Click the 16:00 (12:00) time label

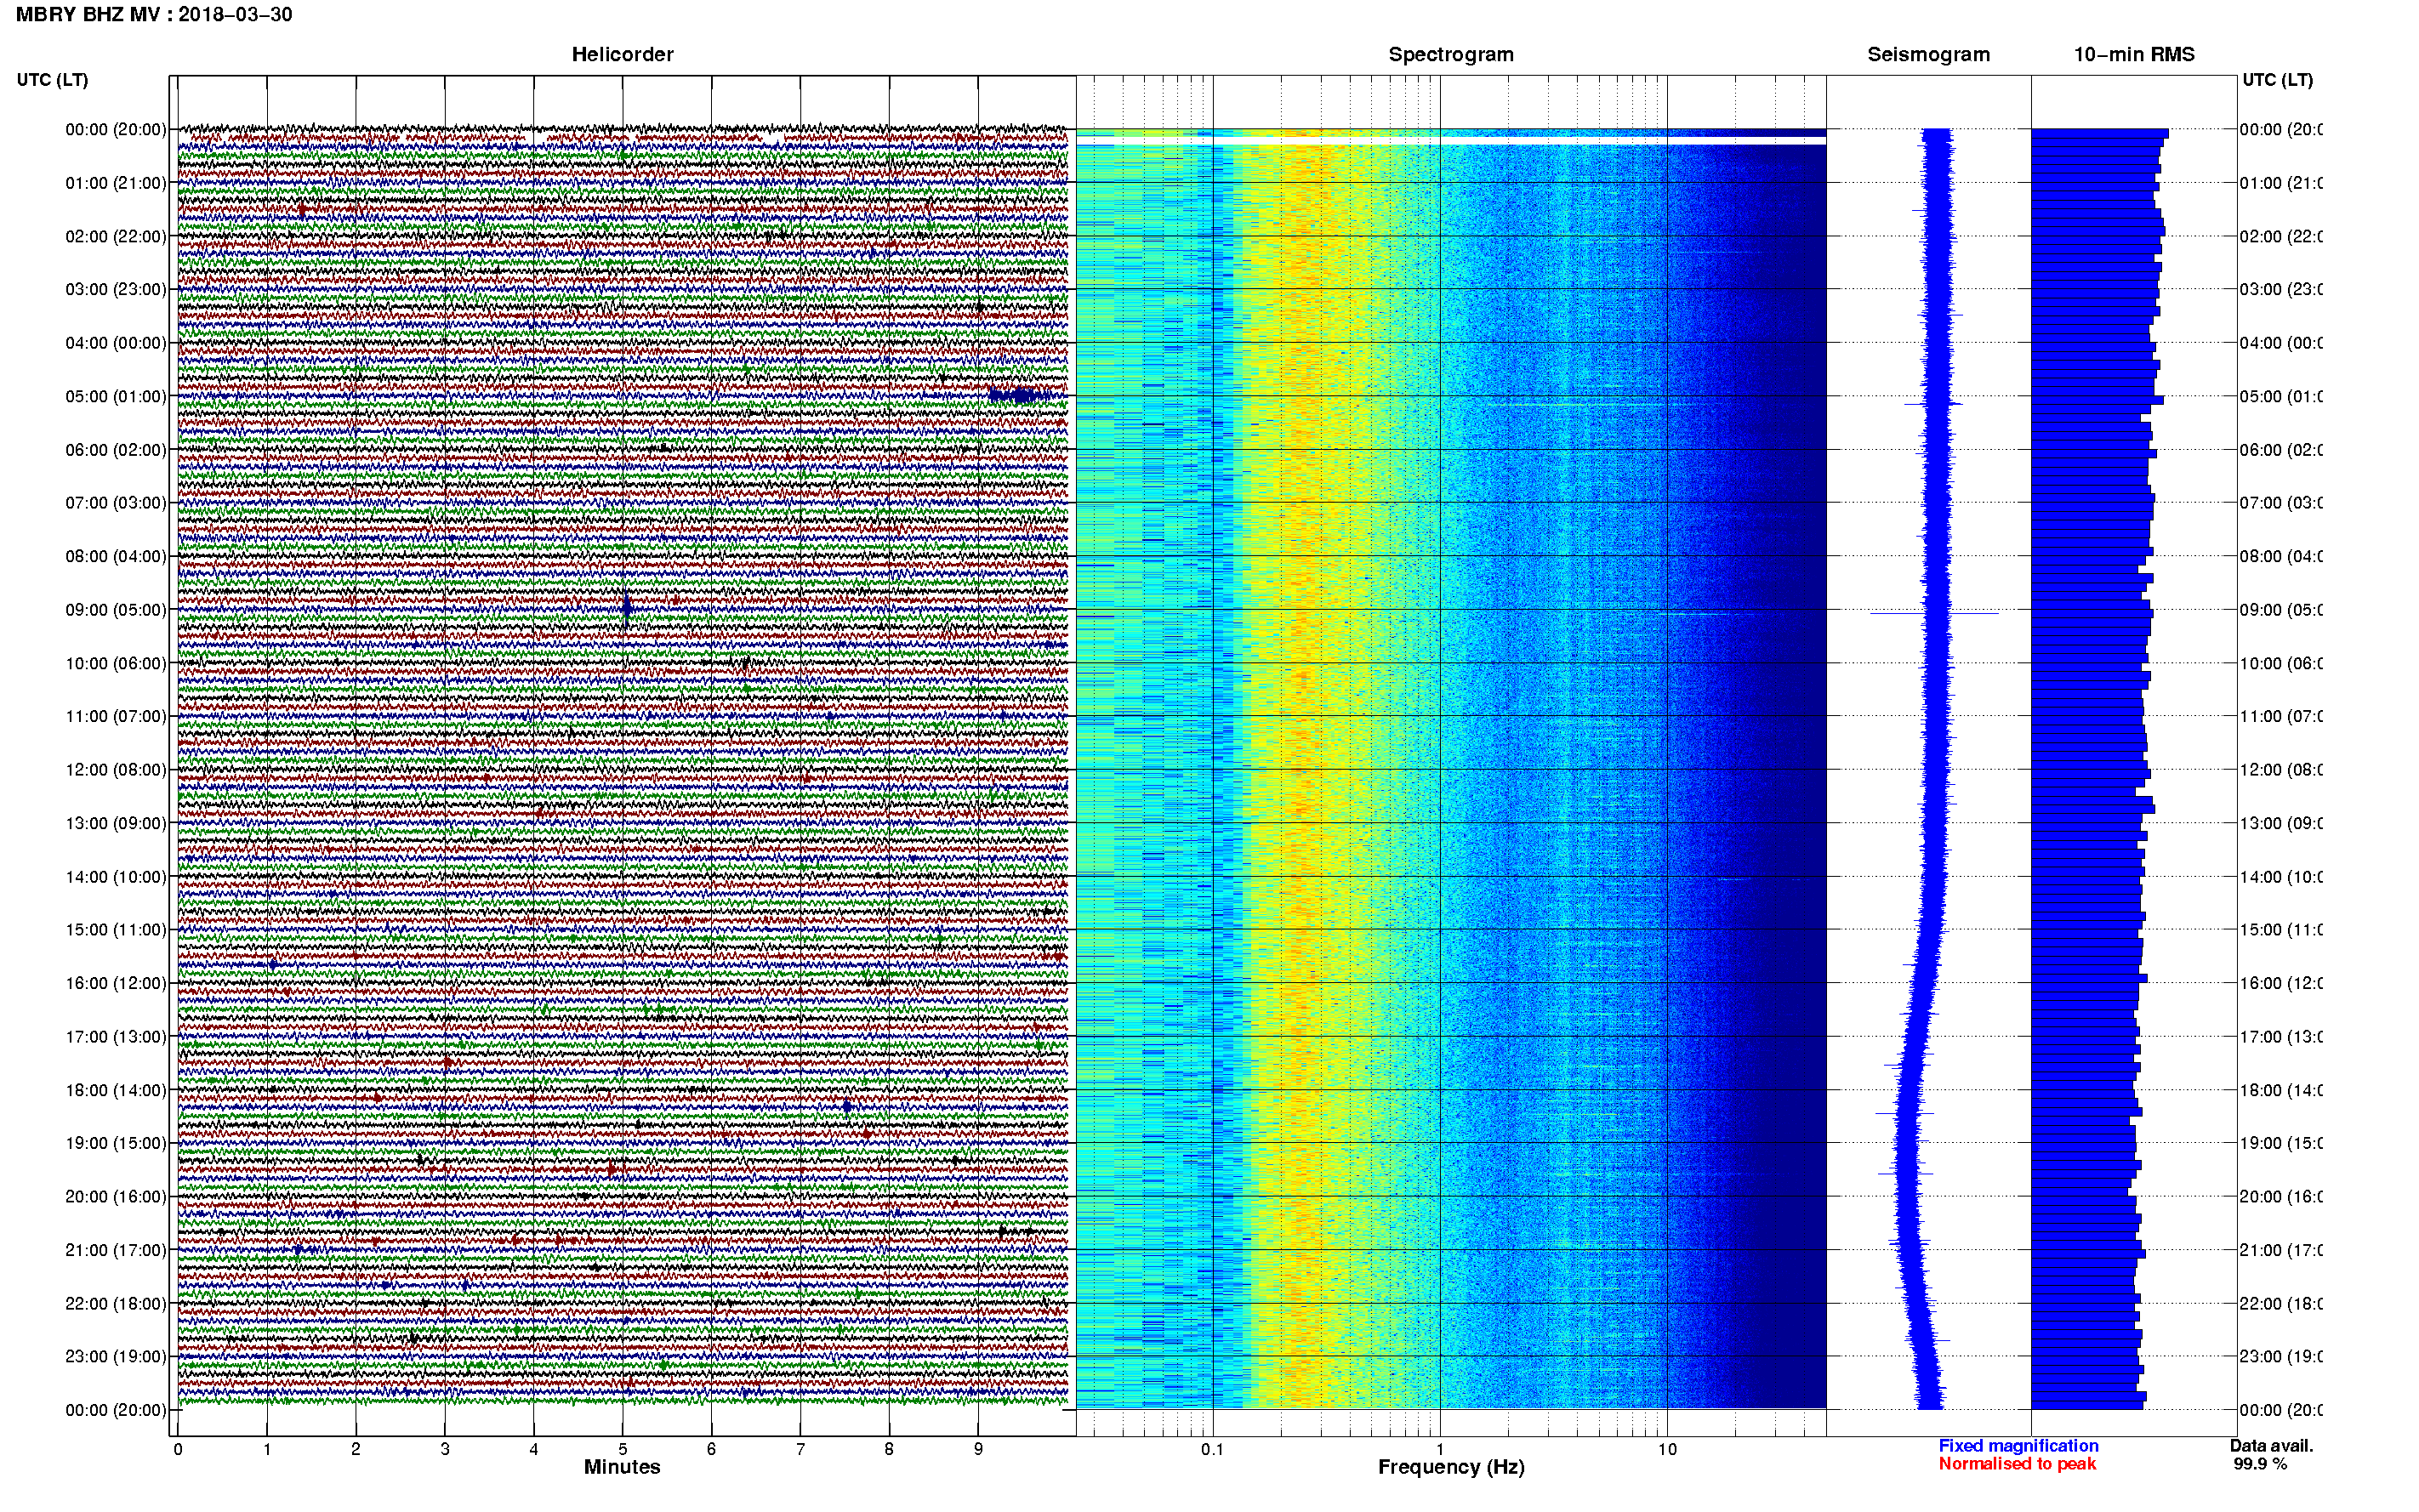[x=116, y=983]
